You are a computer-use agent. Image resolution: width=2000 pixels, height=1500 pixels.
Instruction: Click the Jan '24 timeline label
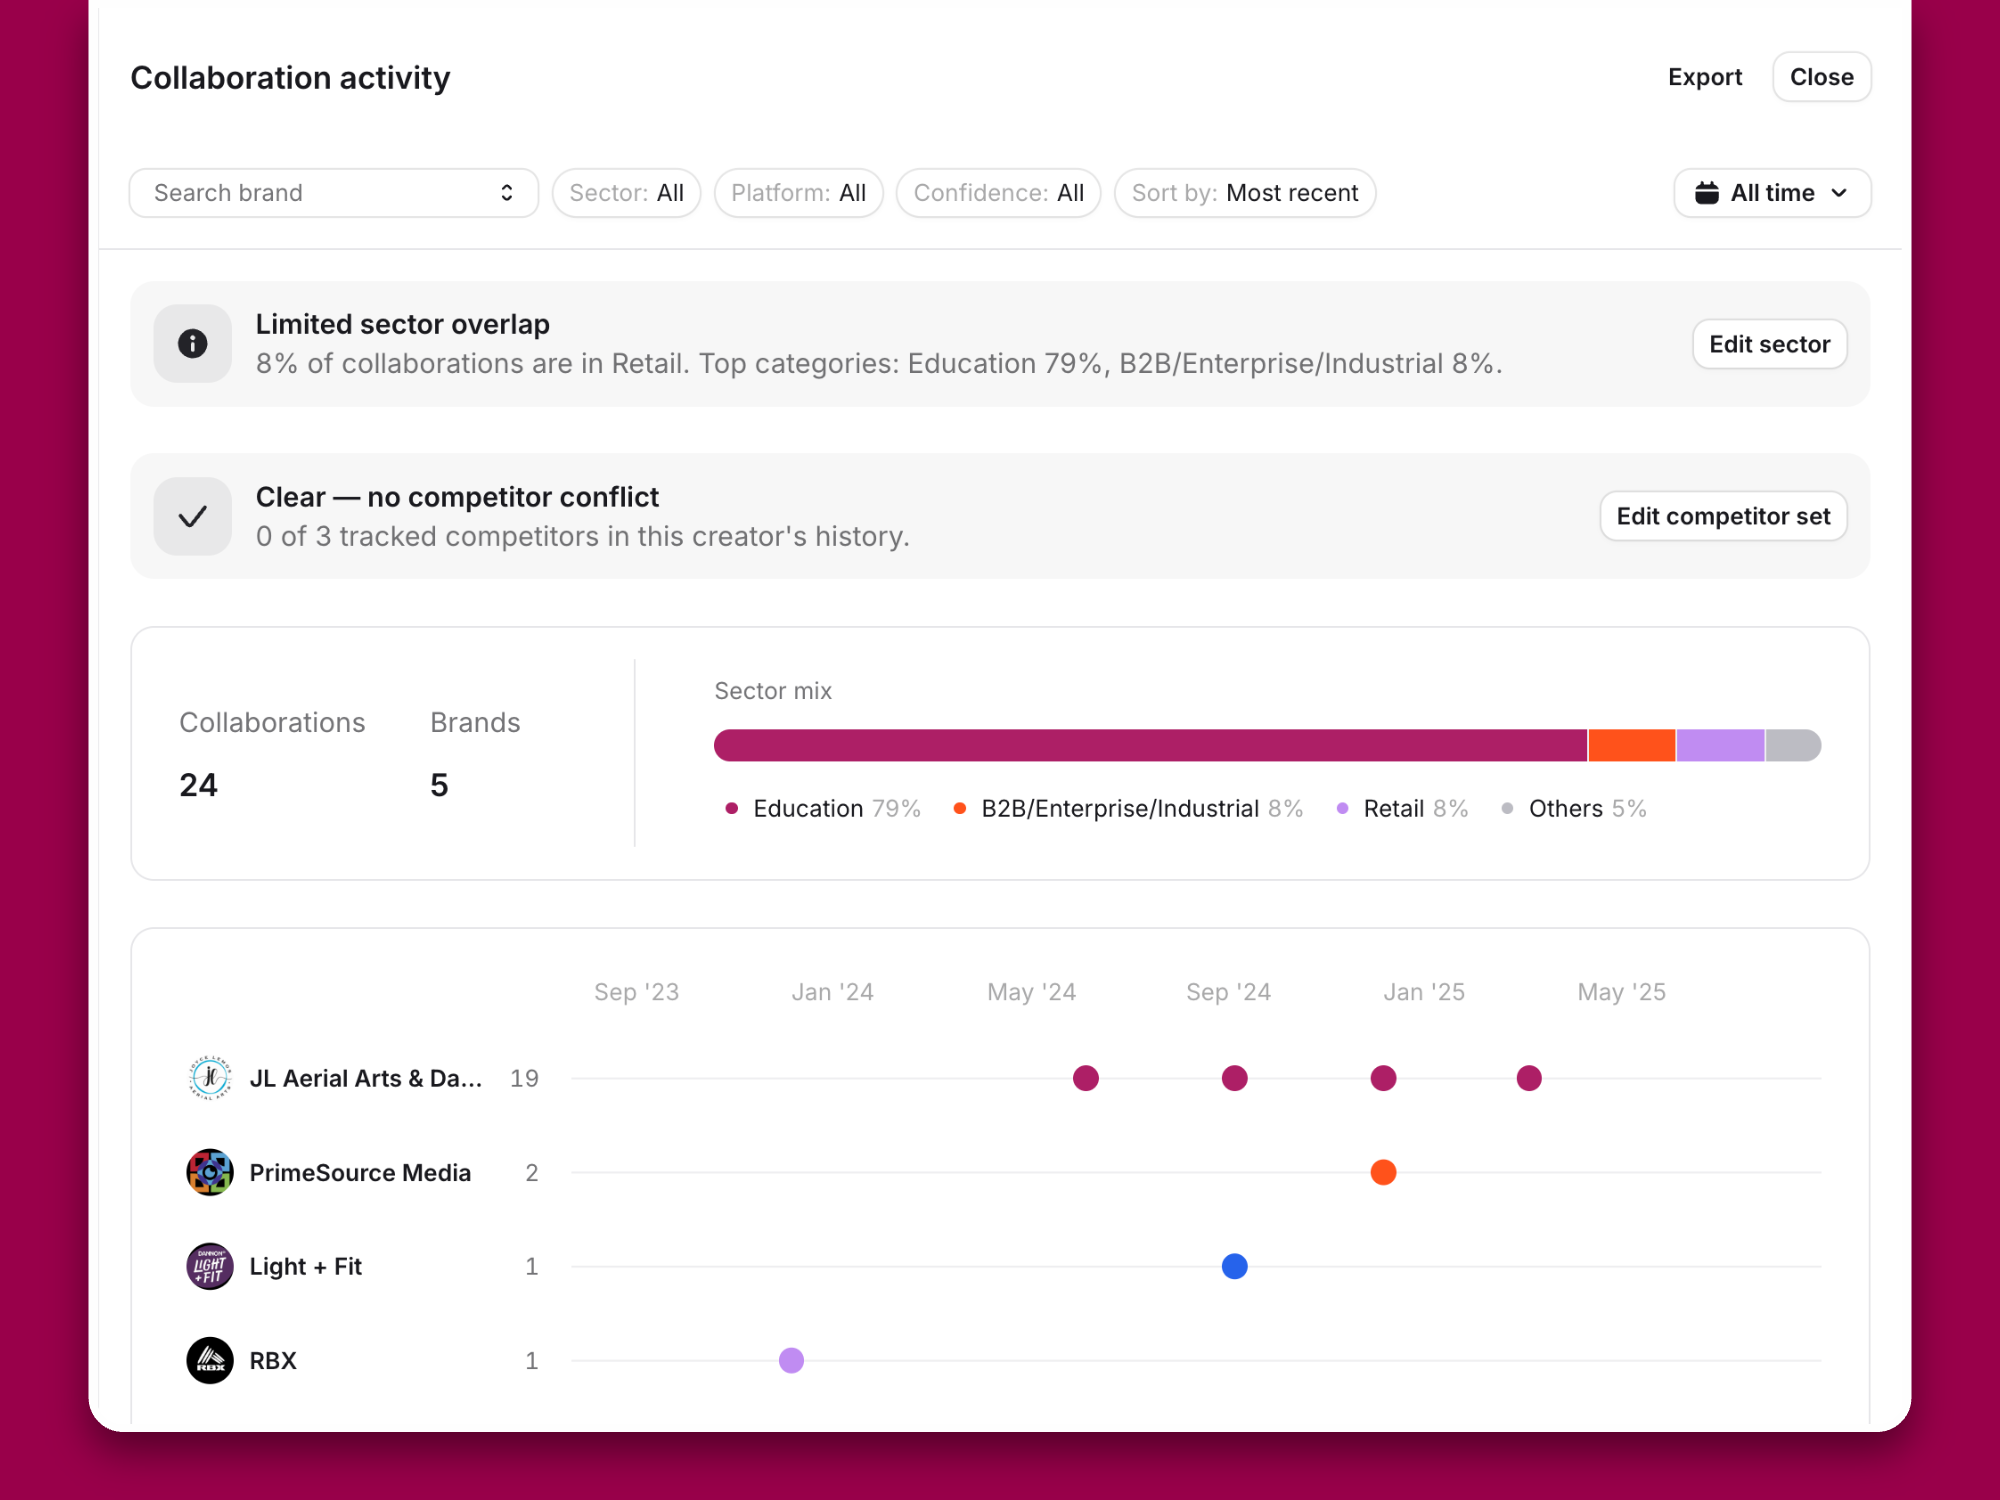(x=832, y=992)
